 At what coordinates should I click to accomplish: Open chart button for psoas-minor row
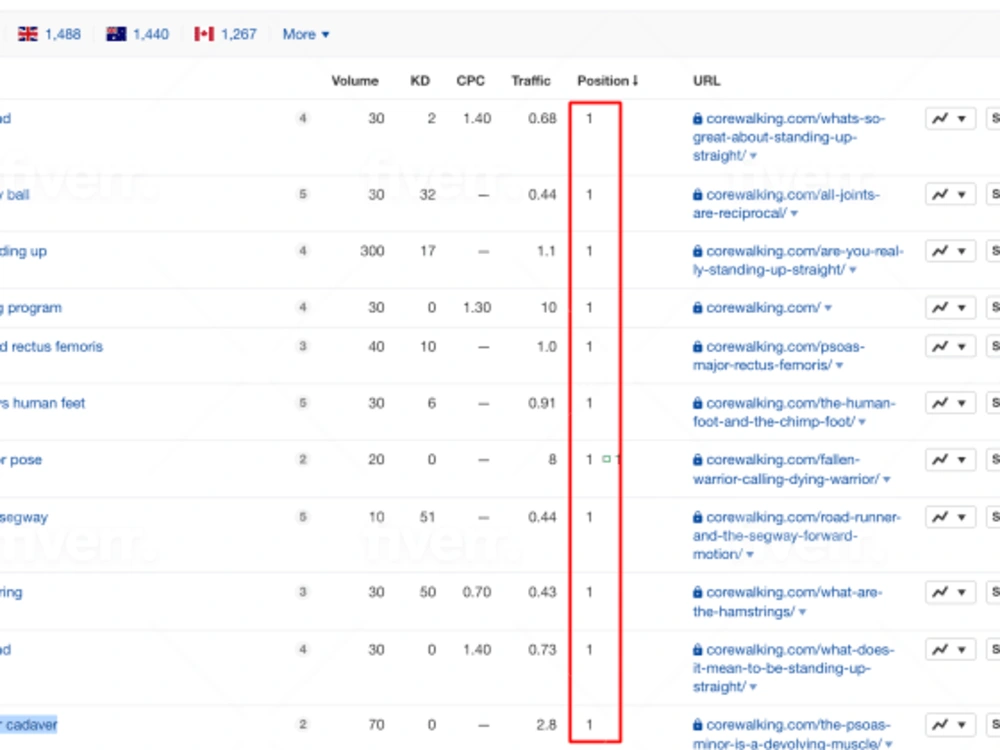(x=950, y=725)
